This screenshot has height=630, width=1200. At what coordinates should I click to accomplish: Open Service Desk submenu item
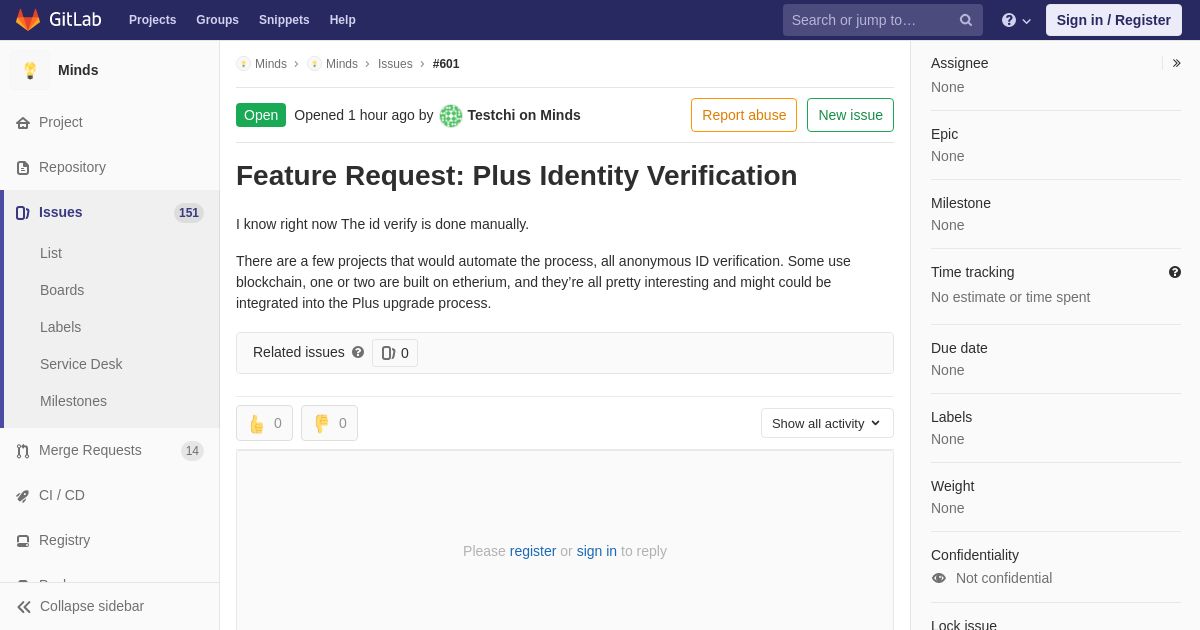(81, 364)
